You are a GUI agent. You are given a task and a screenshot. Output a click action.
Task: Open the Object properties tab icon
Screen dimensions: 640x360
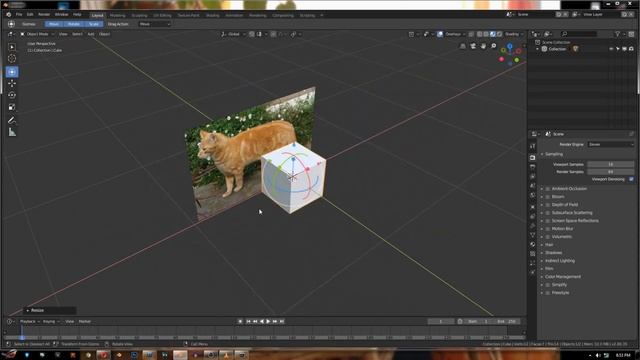533,207
